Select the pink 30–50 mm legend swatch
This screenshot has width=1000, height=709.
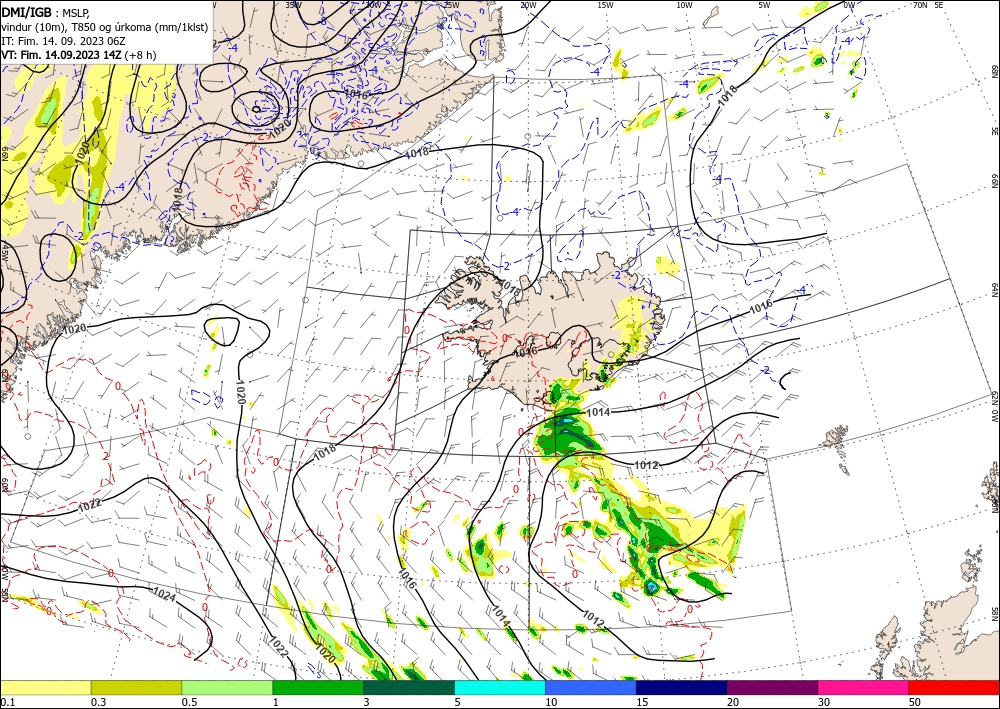tap(864, 687)
